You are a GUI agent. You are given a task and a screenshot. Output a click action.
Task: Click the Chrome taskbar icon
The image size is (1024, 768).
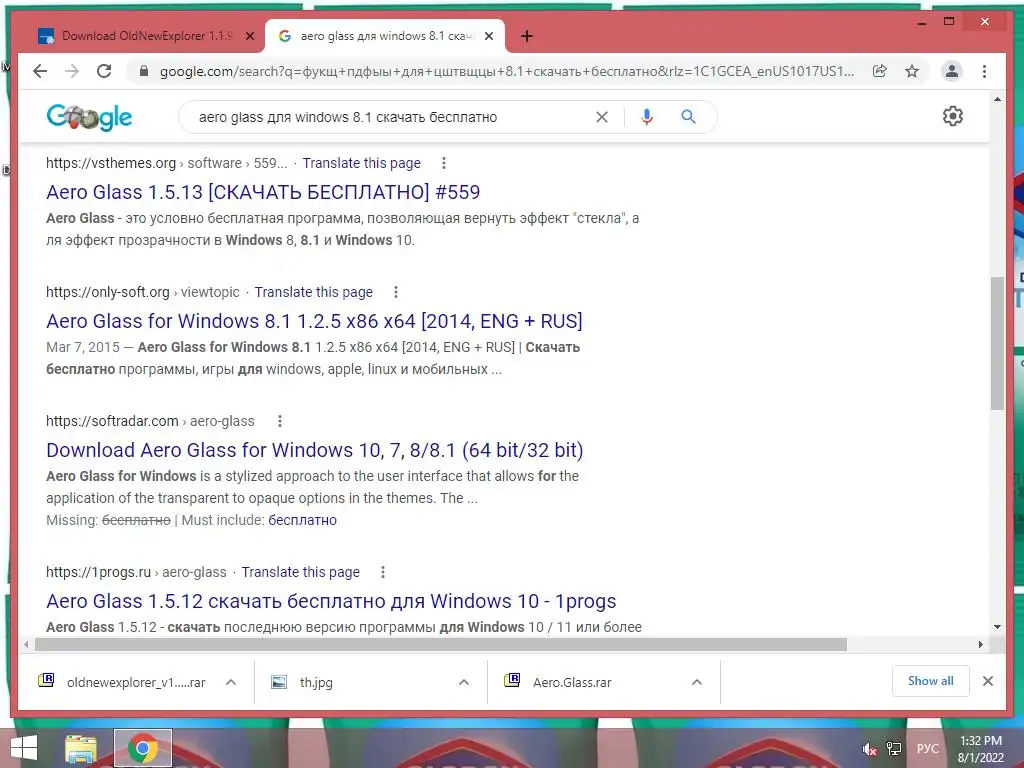[x=143, y=748]
